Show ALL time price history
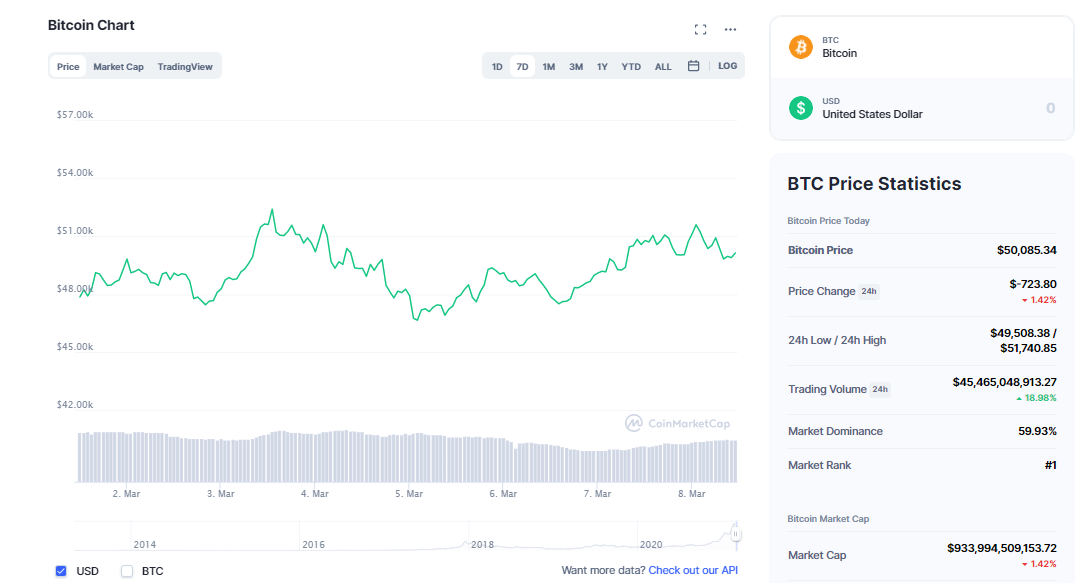The height and width of the screenshot is (583, 1080). [663, 67]
